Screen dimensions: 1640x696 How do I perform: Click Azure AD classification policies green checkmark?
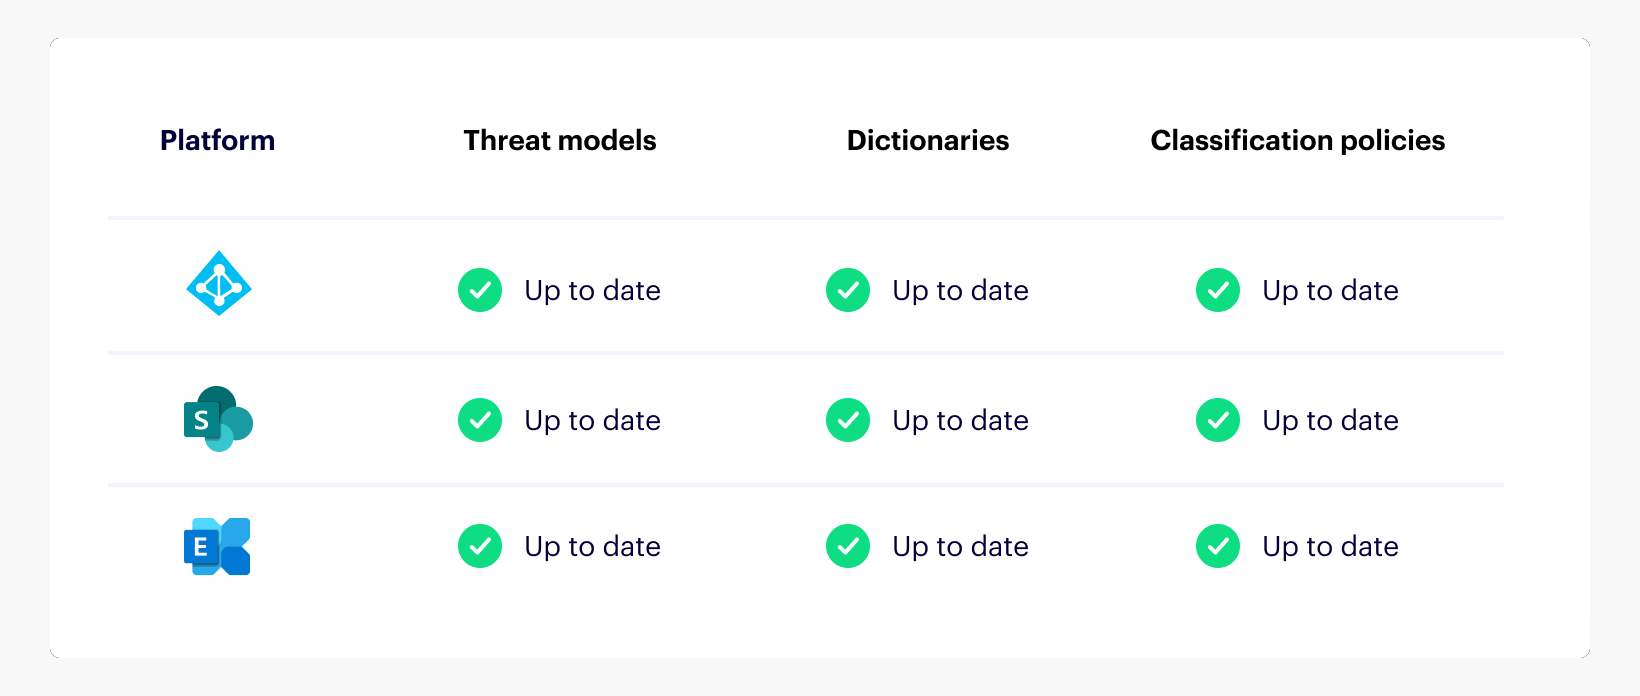coord(1218,290)
